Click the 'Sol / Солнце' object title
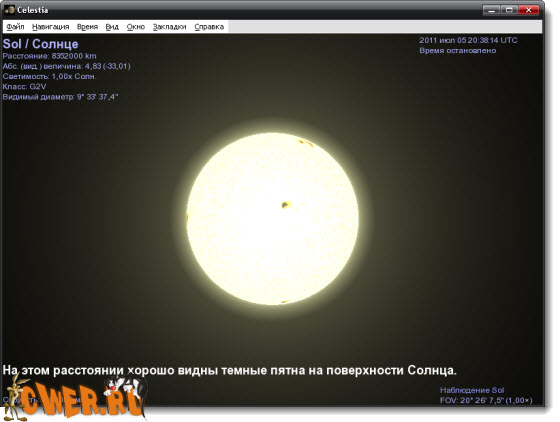The height and width of the screenshot is (422, 560). 40,44
